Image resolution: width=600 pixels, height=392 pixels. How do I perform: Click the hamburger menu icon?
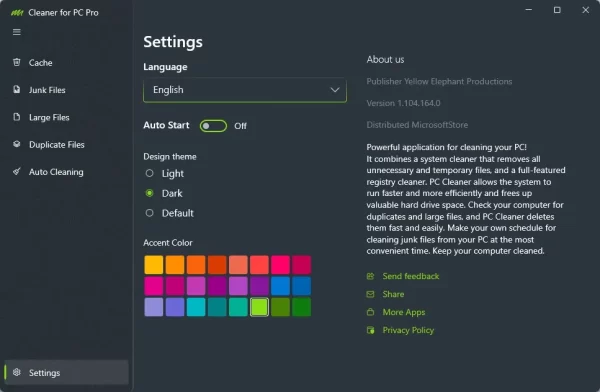pos(16,32)
